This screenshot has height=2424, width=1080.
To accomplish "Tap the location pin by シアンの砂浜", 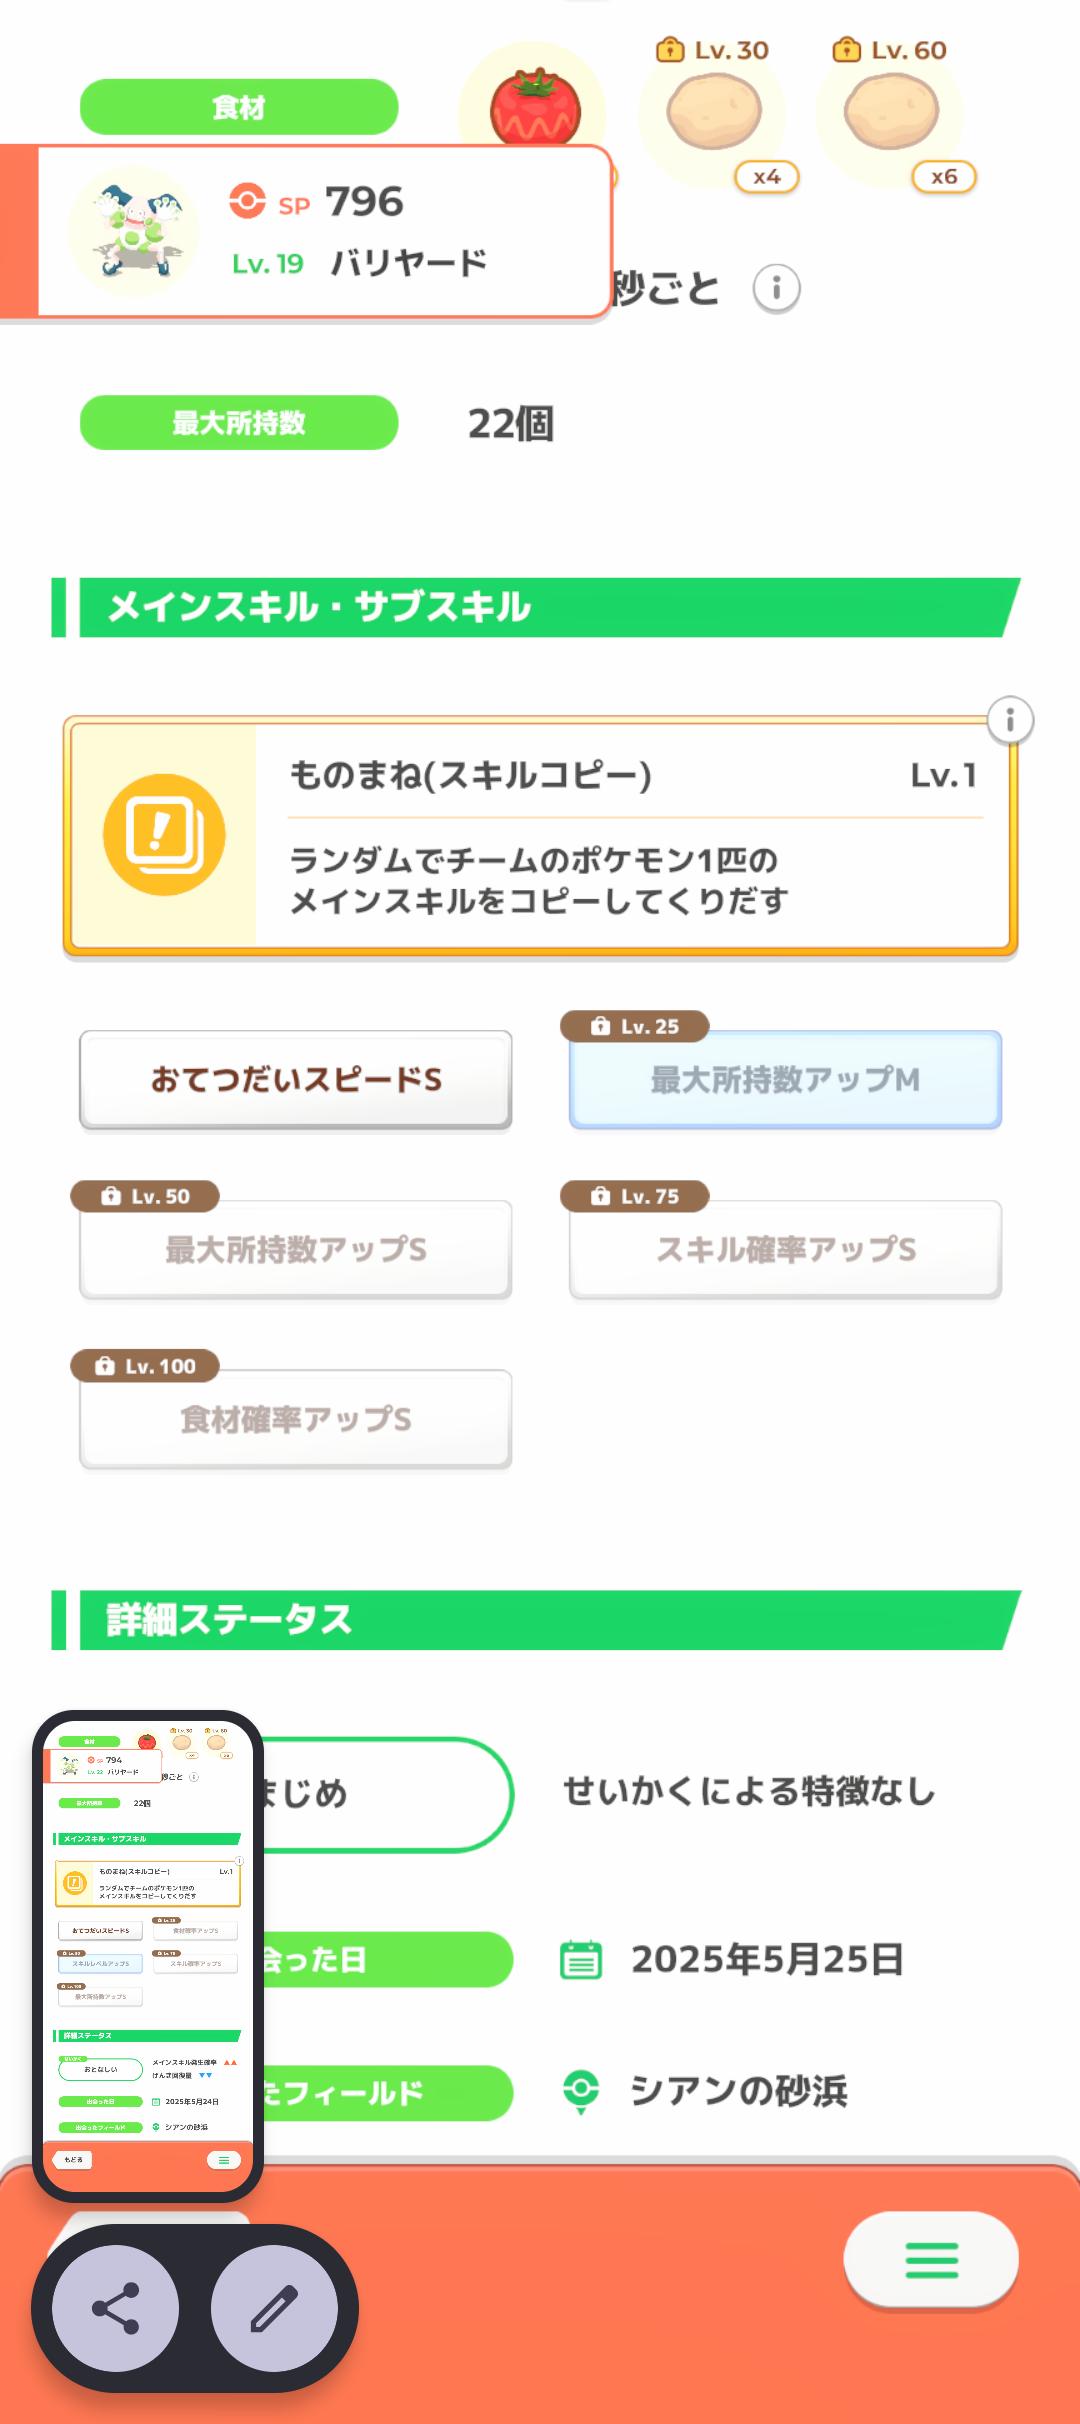I will [x=581, y=2090].
